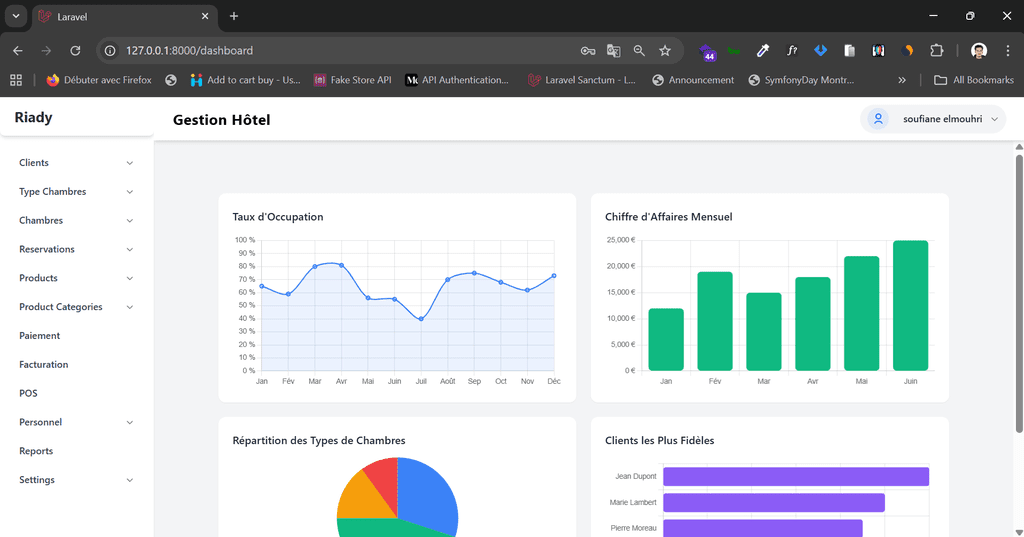
Task: Click the browser reload page icon
Action: pos(75,50)
